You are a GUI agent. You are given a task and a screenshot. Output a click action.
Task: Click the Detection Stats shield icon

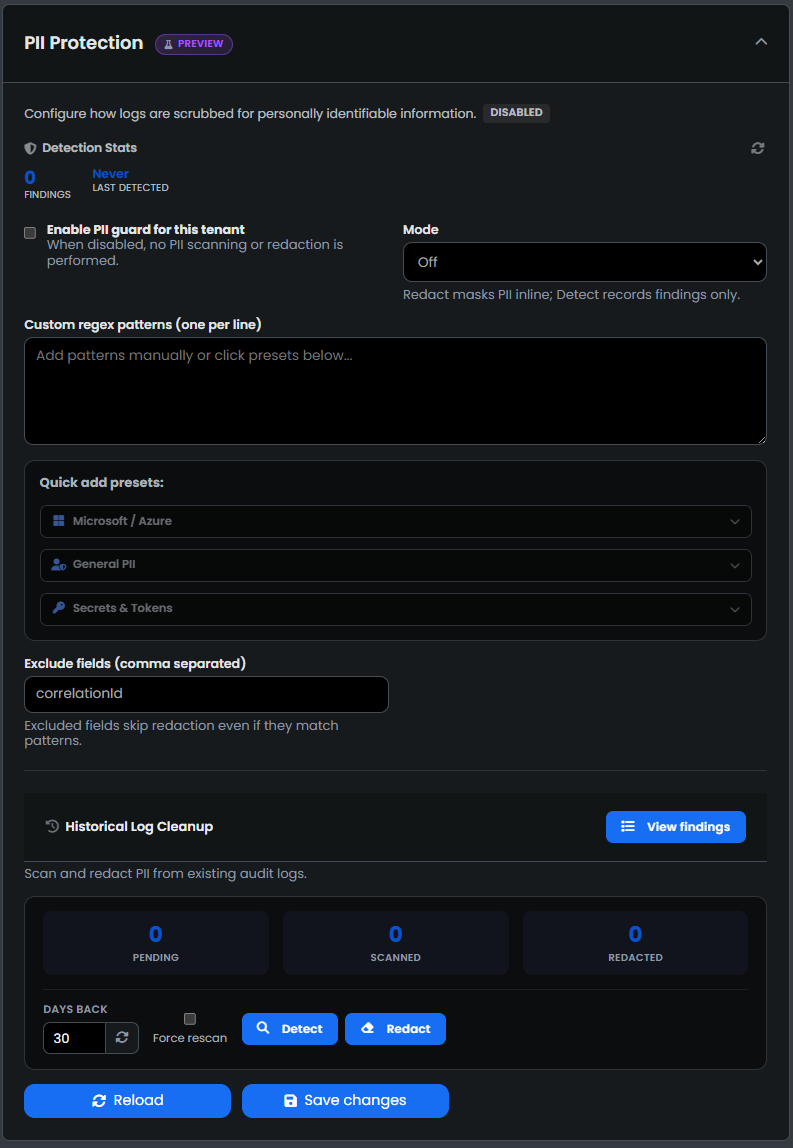pos(30,148)
